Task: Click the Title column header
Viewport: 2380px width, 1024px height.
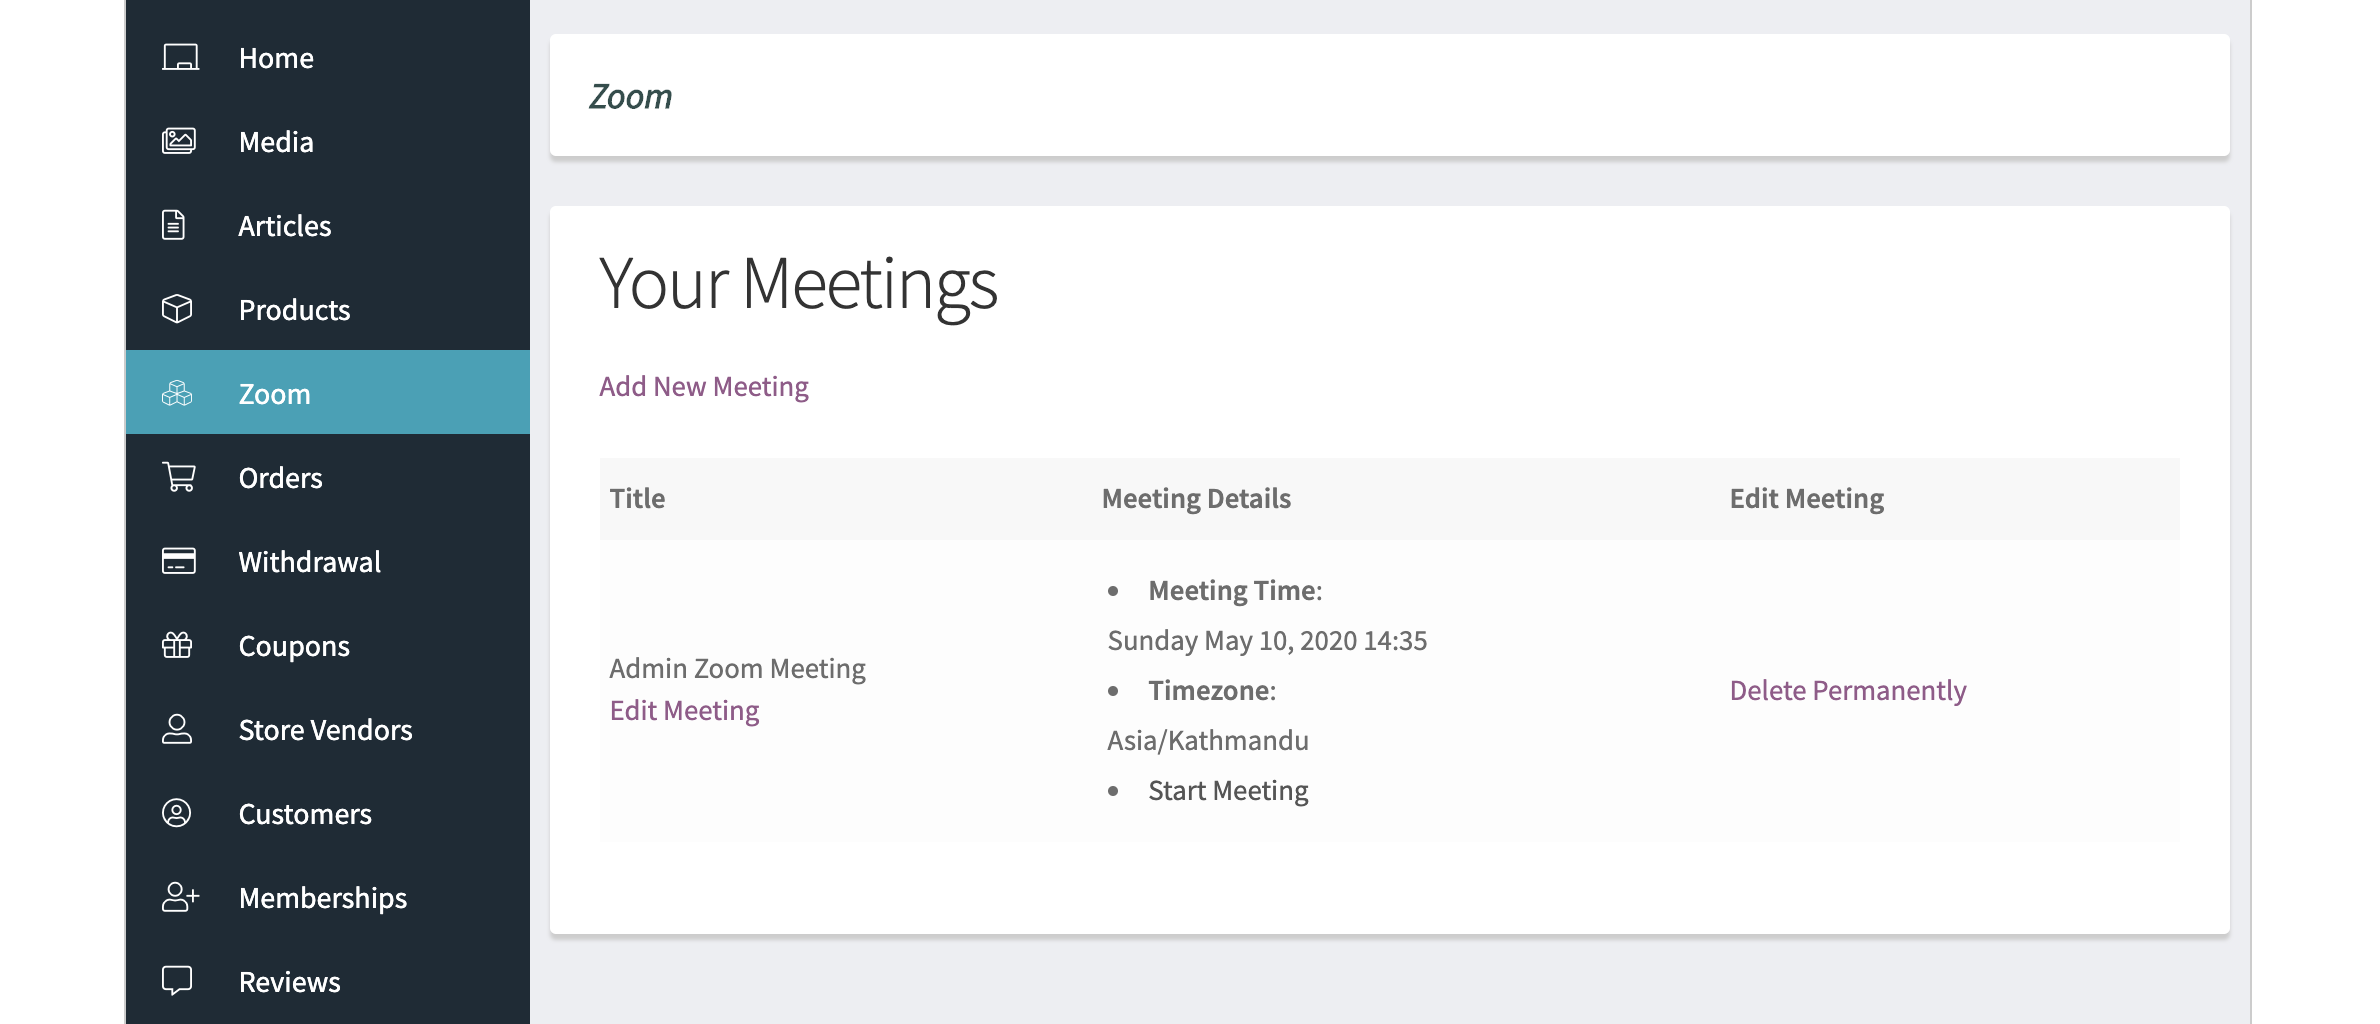Action: (x=638, y=499)
